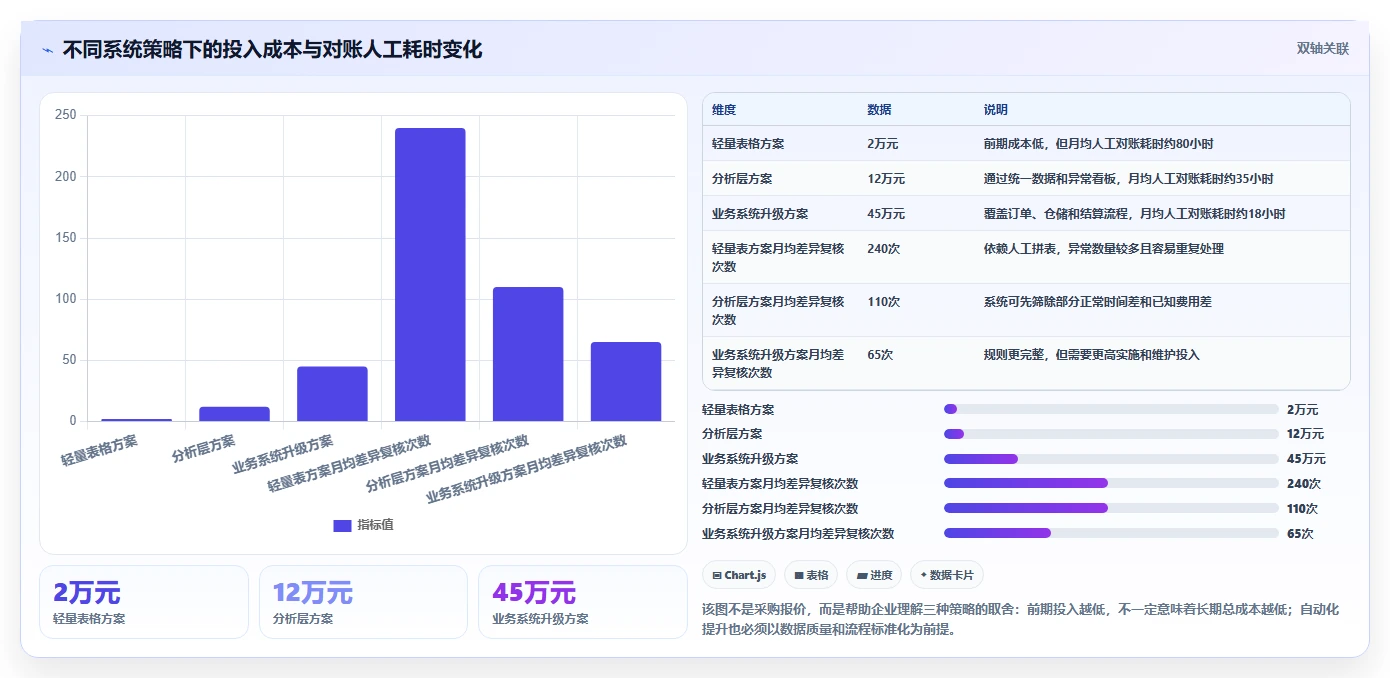This screenshot has height=678, width=1390.
Task: Click the header icon beside the title
Action: pos(47,50)
